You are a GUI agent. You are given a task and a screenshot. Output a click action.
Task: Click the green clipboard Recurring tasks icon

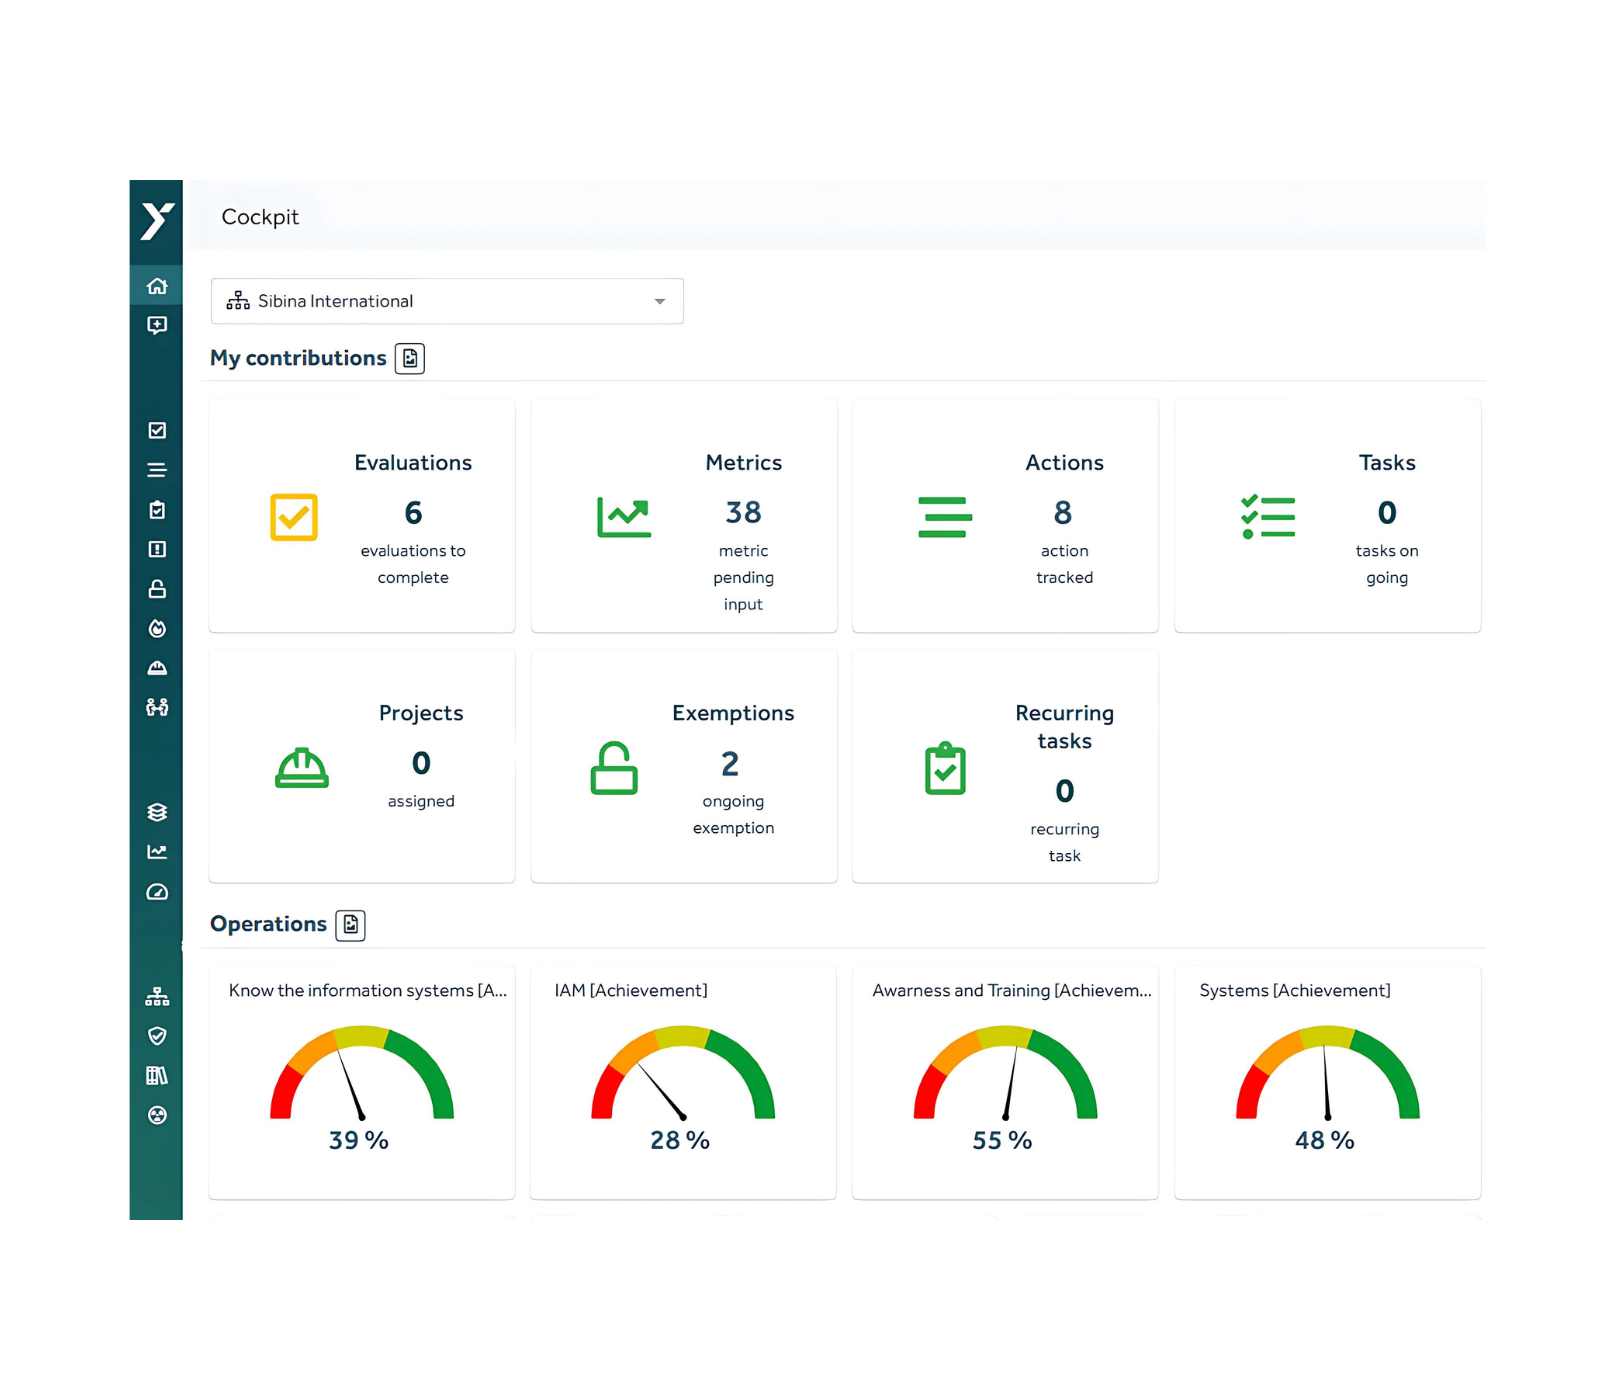tap(945, 769)
